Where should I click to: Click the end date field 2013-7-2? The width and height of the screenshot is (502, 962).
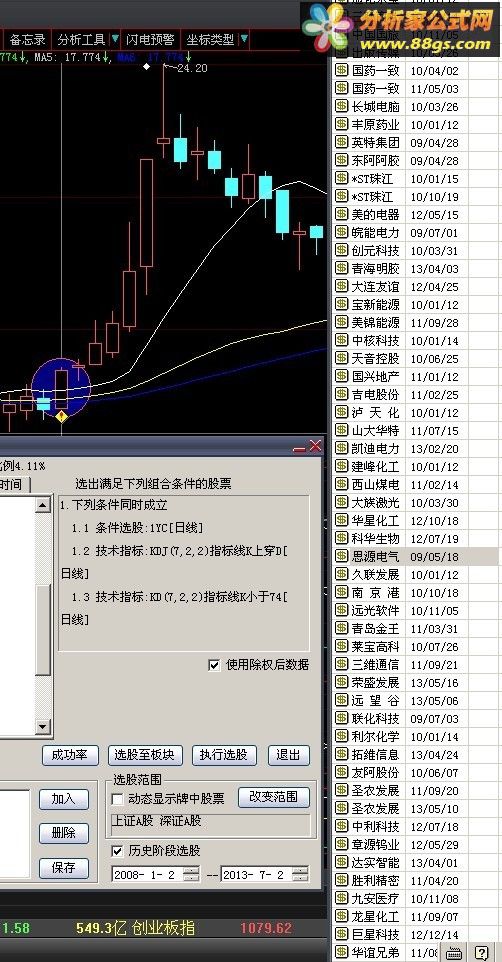(257, 874)
